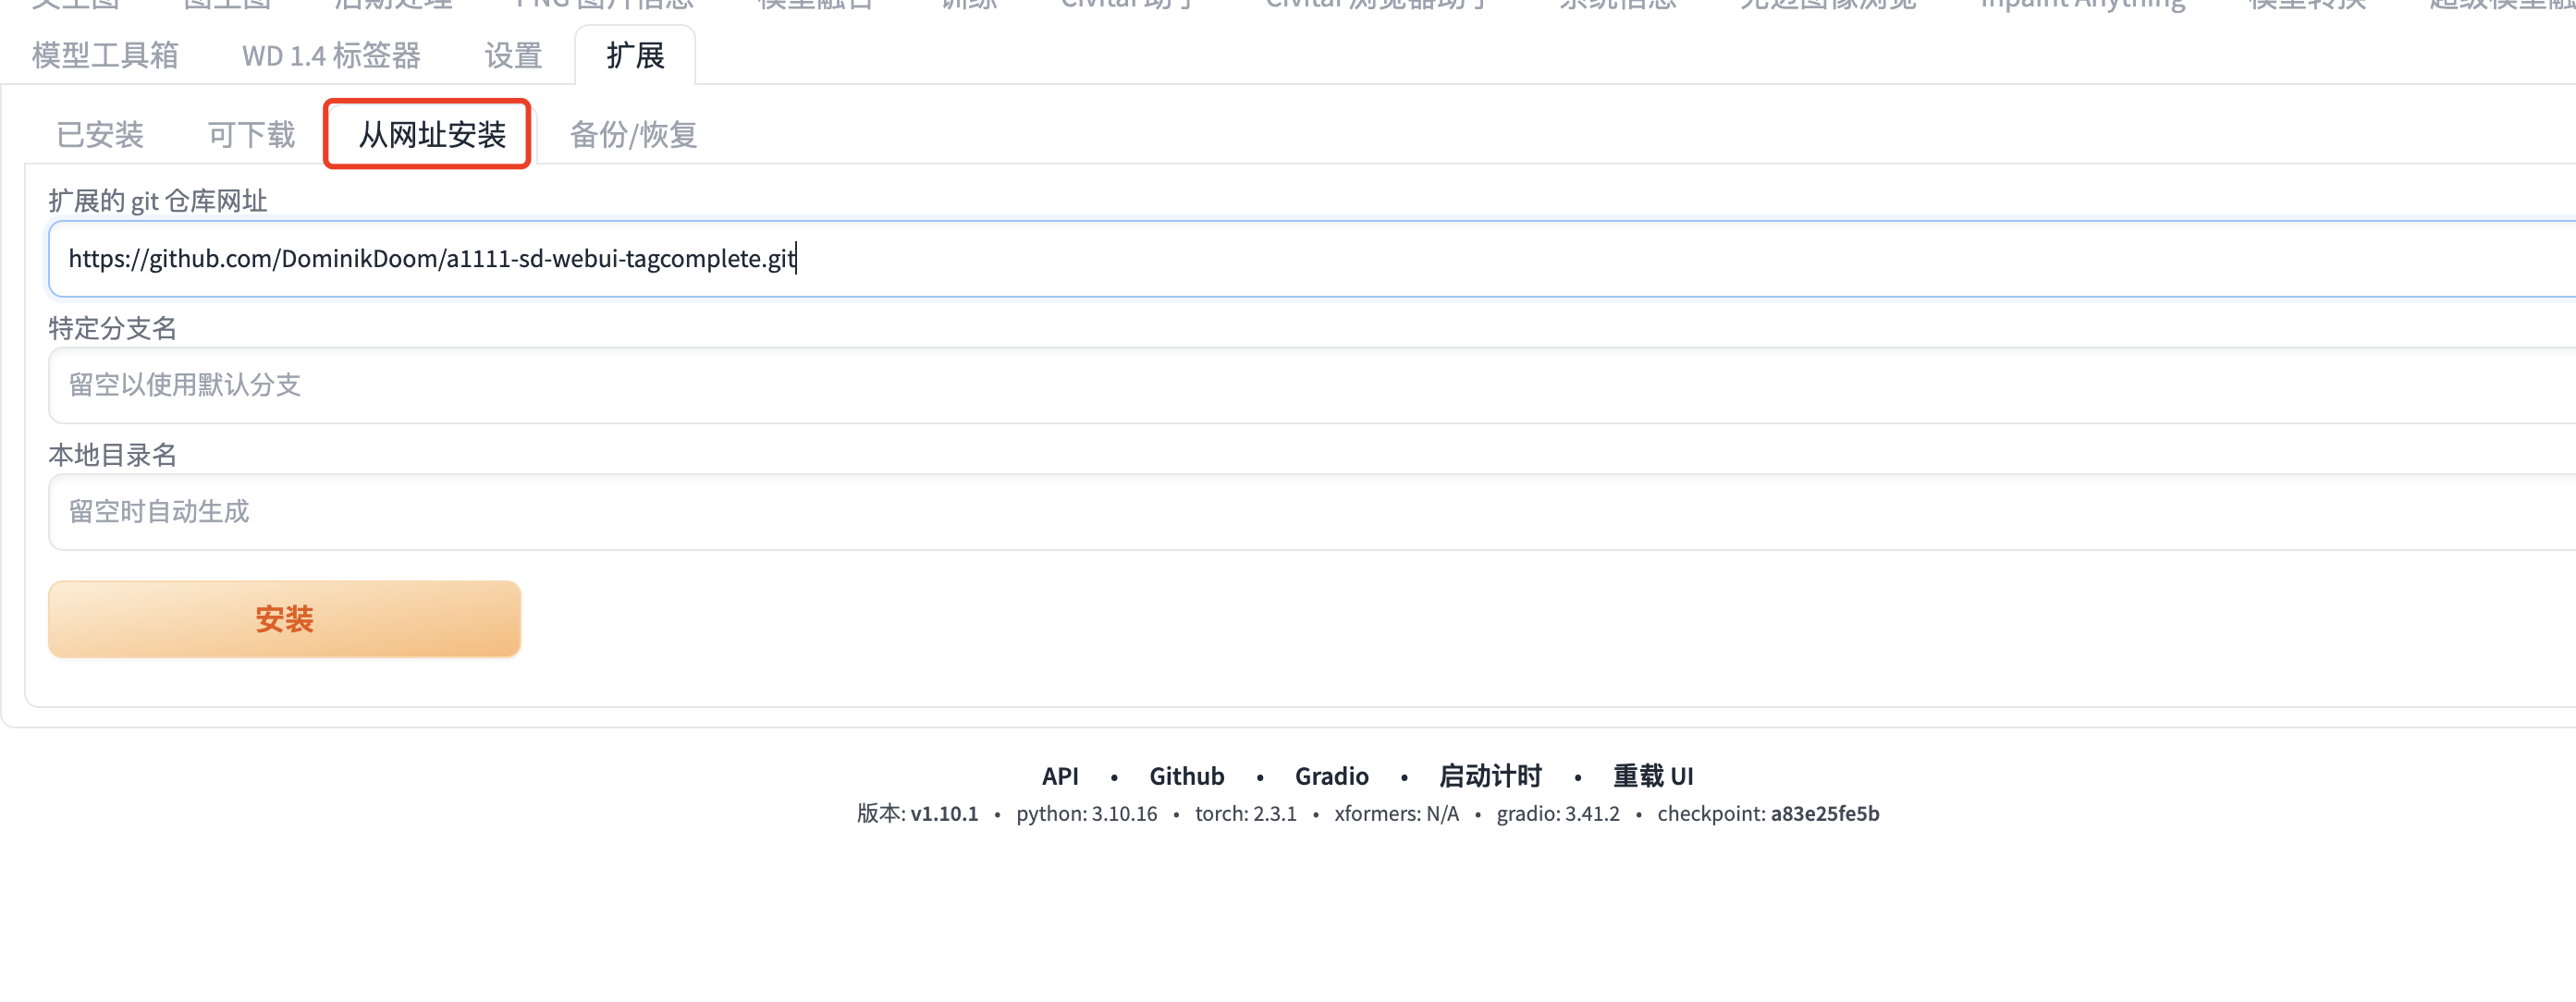Open the 设置 settings tab
This screenshot has height=1002, width=2576.
click(513, 55)
